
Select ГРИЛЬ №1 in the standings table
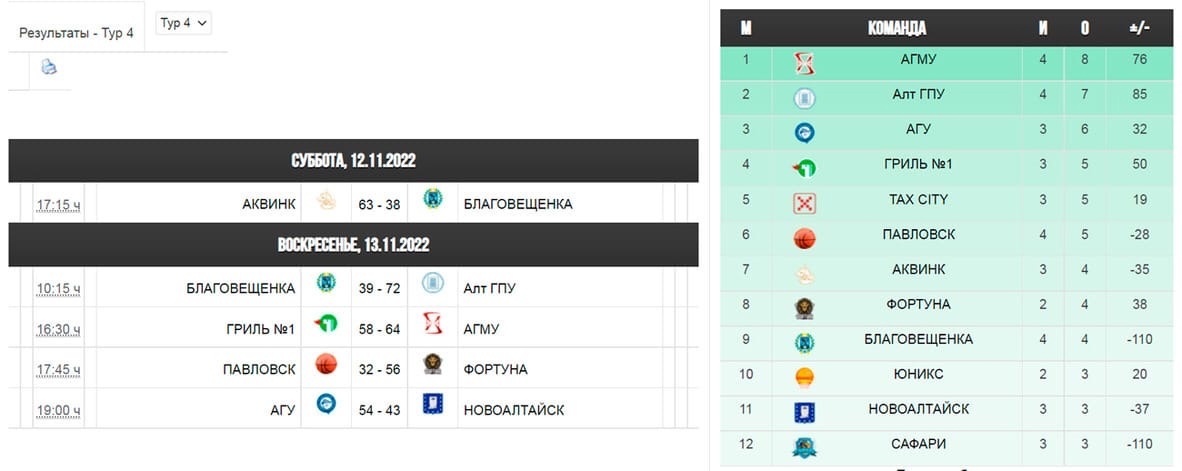pos(918,164)
